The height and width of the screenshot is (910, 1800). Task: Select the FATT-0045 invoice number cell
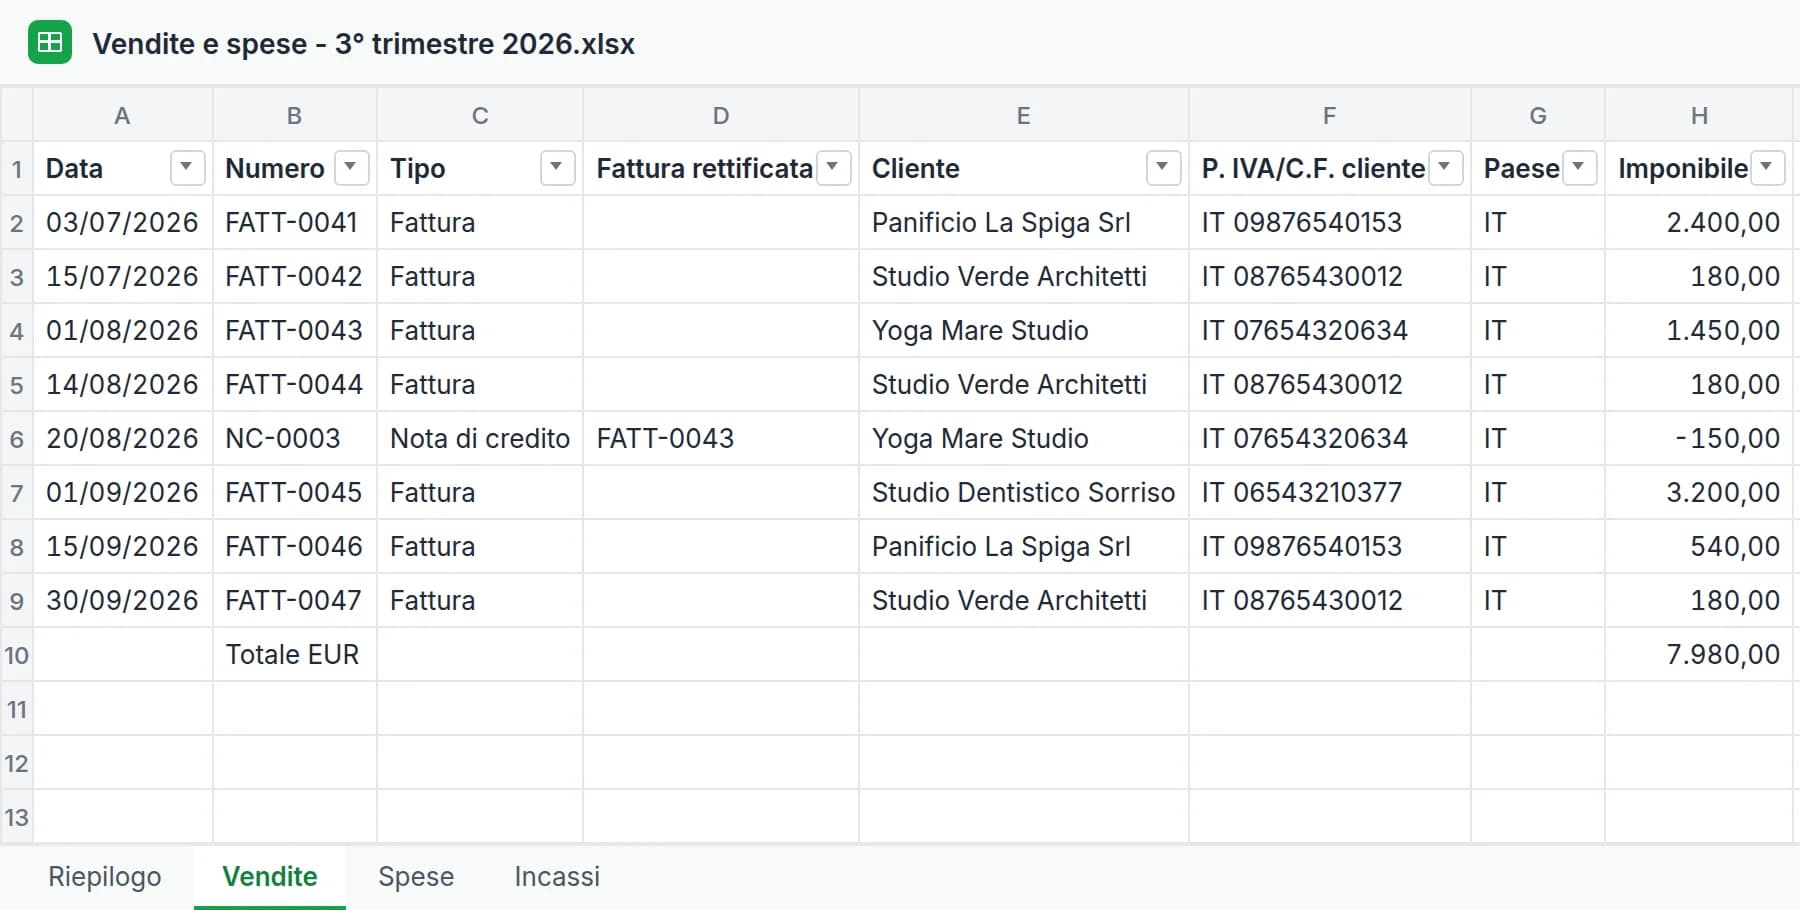(x=295, y=492)
